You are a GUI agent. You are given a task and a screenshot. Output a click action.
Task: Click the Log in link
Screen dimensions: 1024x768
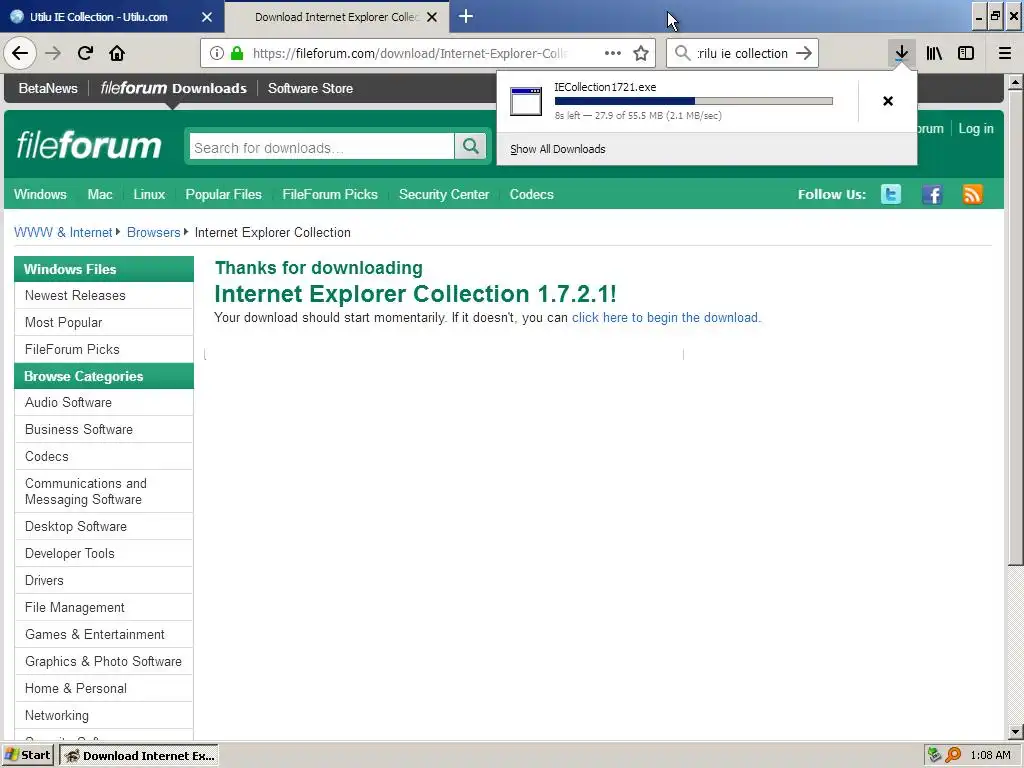[x=976, y=129]
